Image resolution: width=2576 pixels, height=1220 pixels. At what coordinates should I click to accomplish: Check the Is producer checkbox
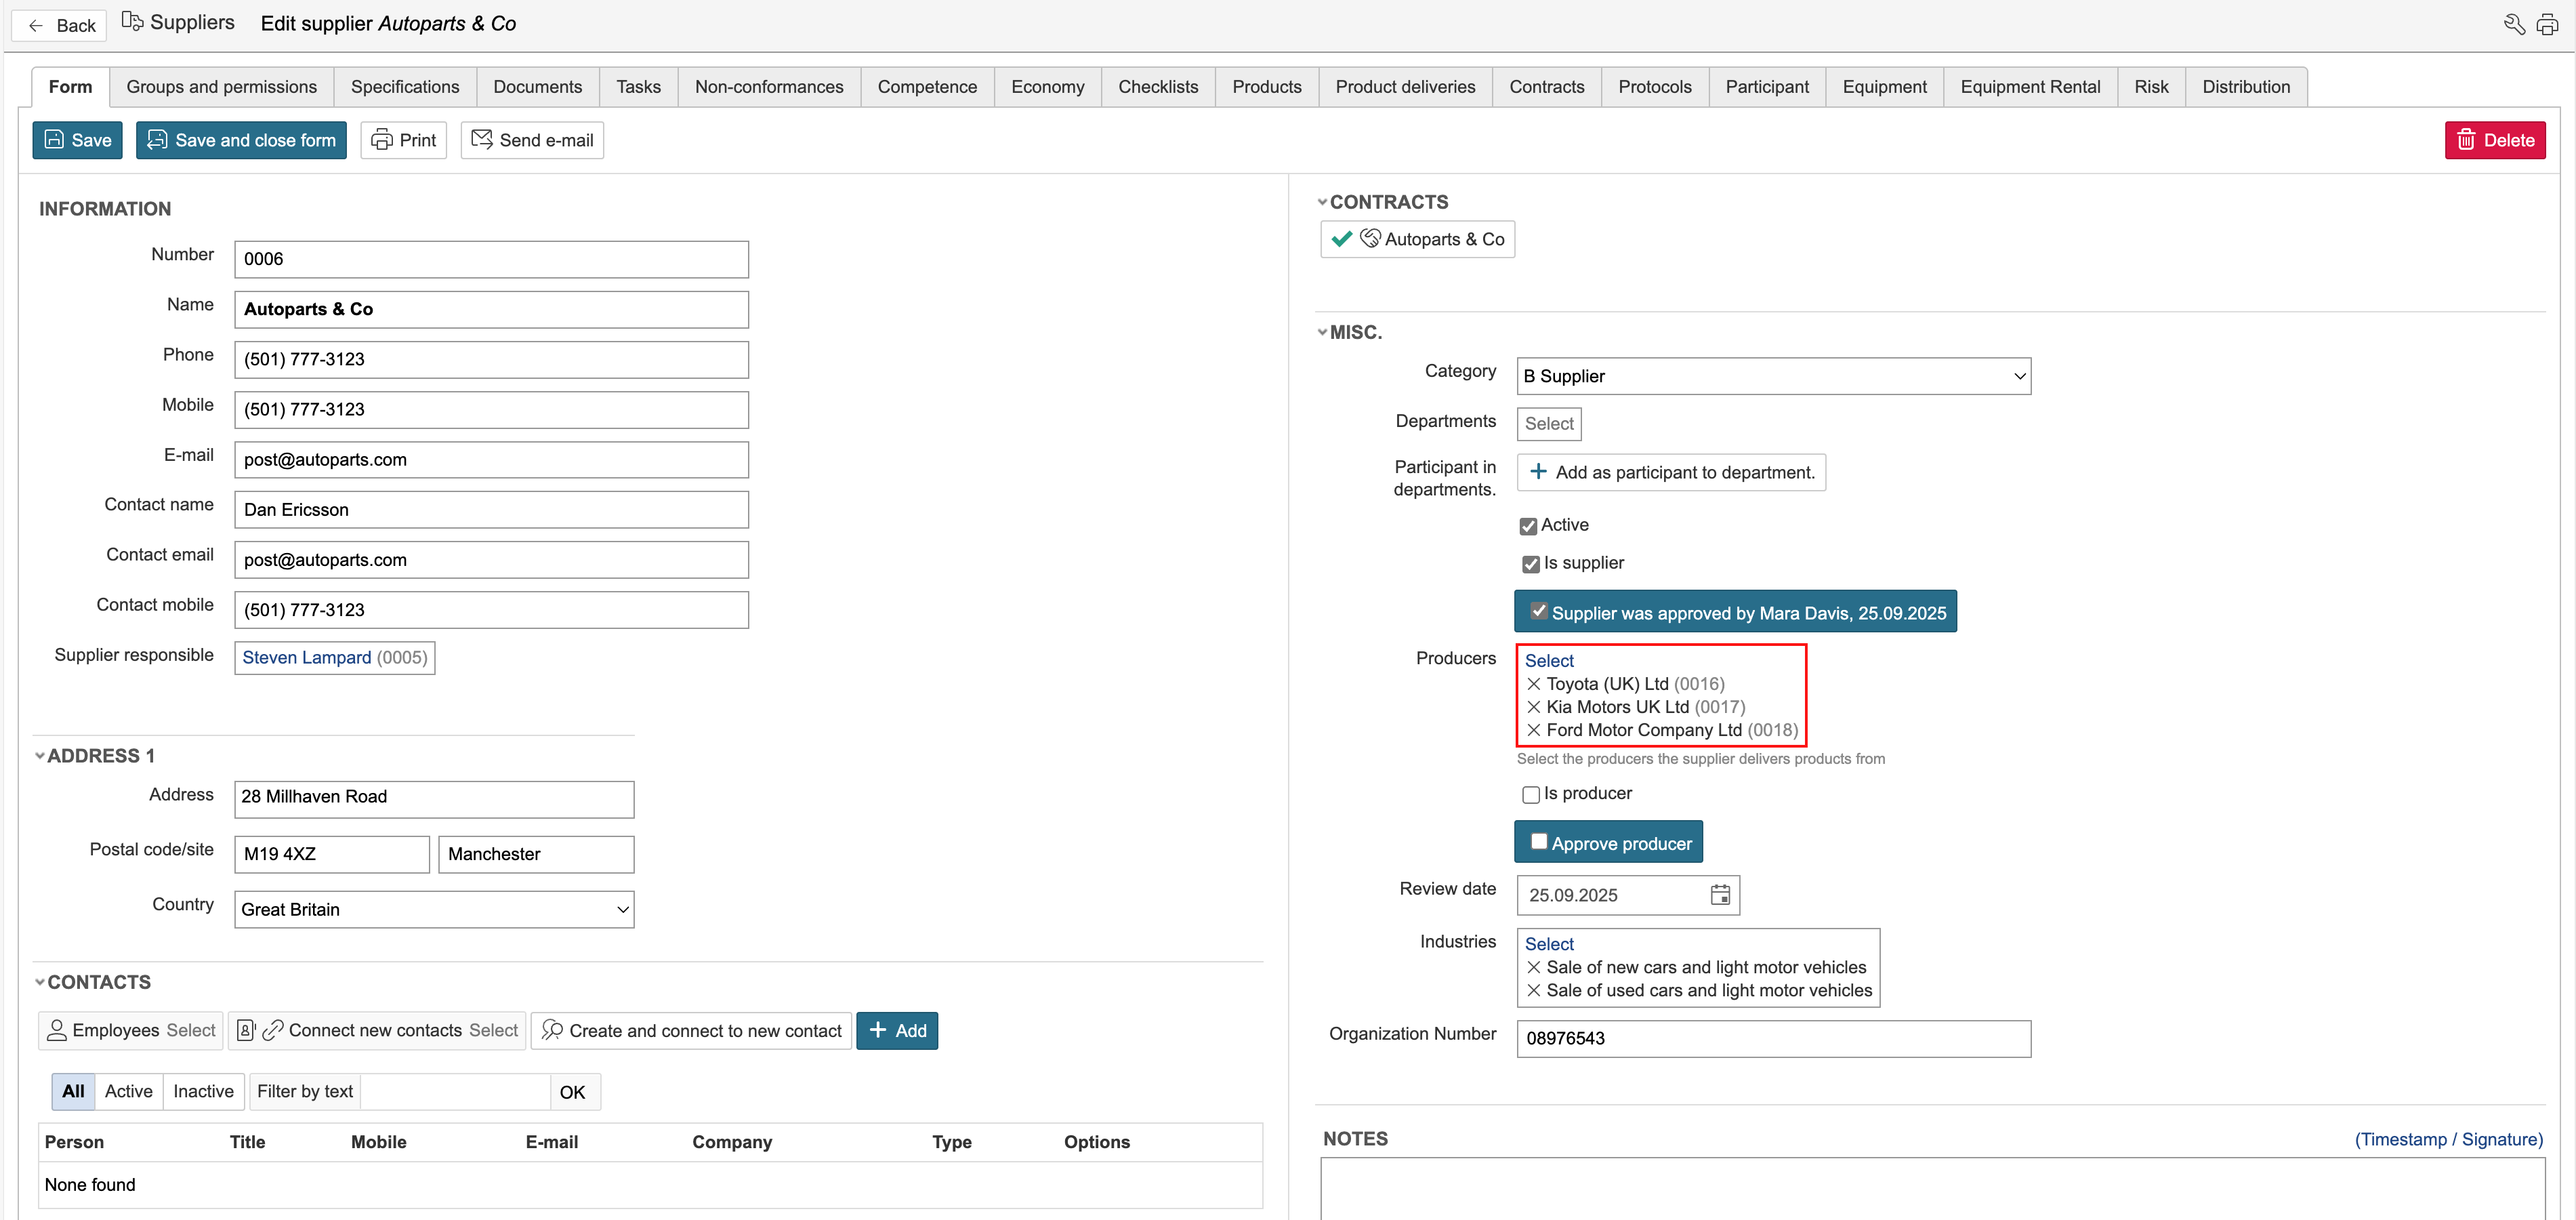point(1530,795)
